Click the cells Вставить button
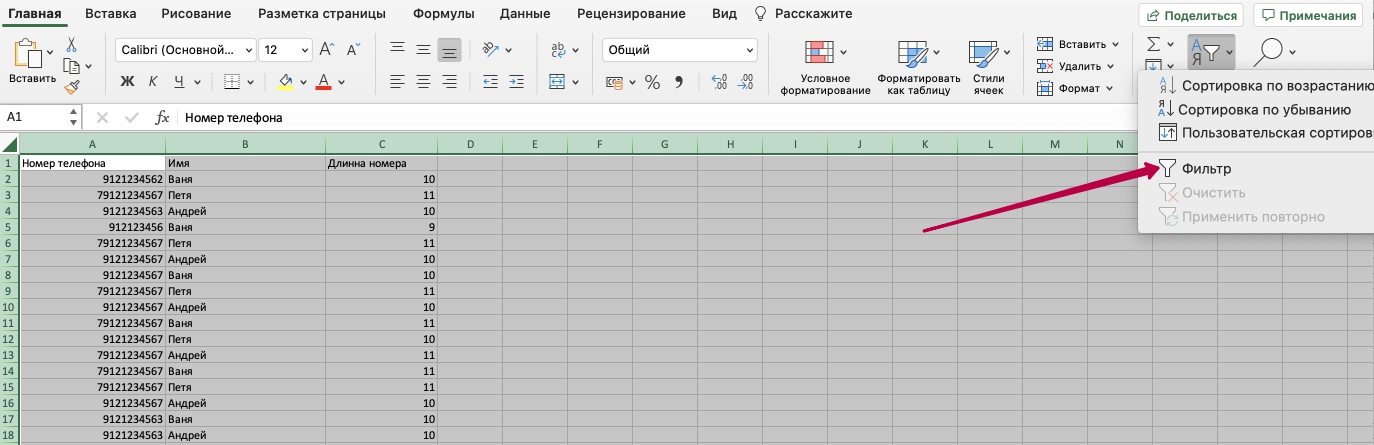Screen dimensions: 1374x445 tap(1078, 44)
